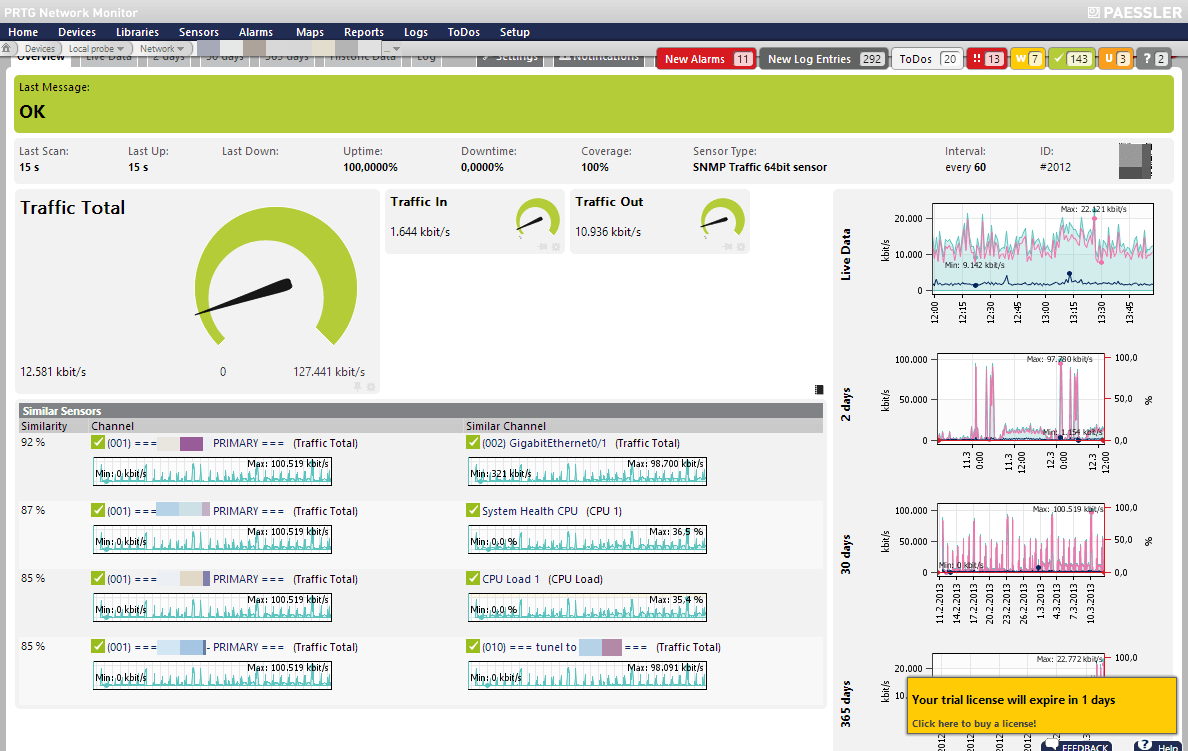
Task: Toggle checkbox for (001) channel opposite (010) tunel
Action: coord(98,646)
